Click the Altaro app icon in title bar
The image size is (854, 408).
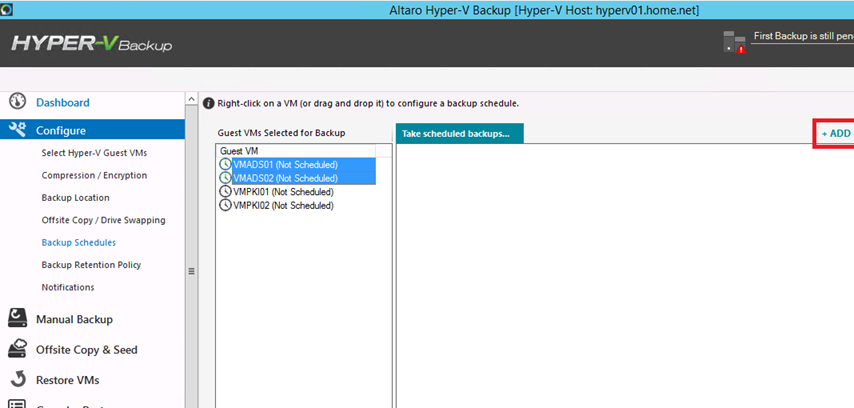(x=7, y=9)
